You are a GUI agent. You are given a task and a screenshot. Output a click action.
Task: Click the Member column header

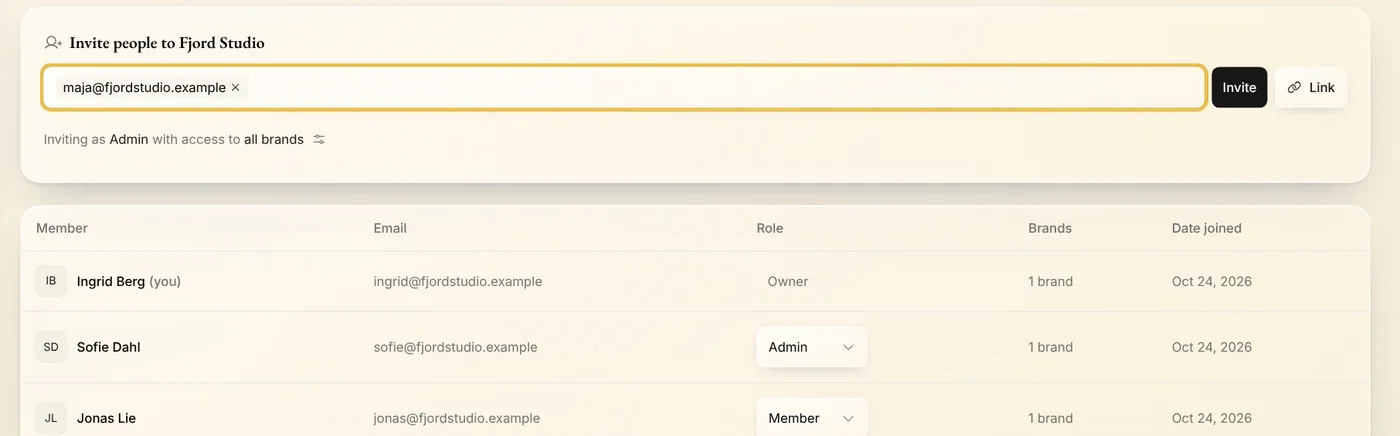62,228
